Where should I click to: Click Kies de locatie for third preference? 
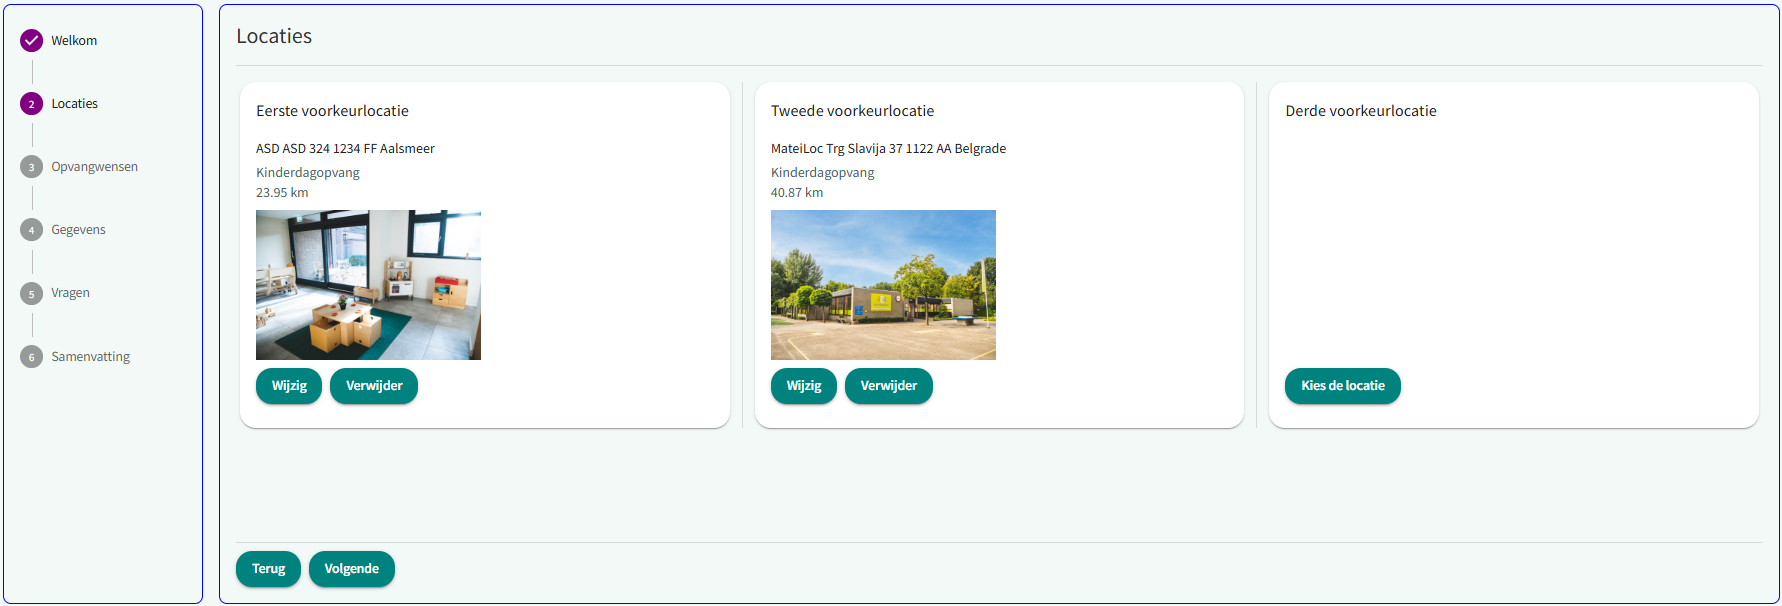[x=1342, y=386]
